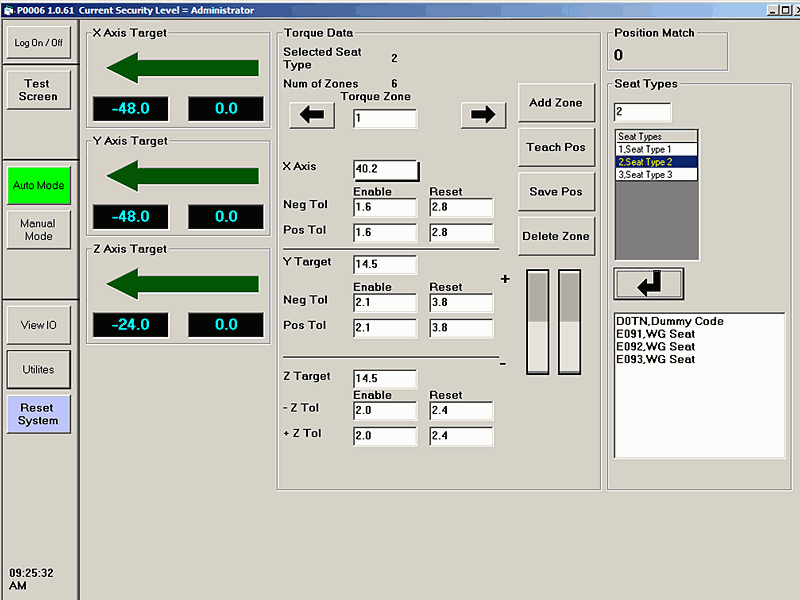Screen dimensions: 800x600
Task: Click X Axis Pos Tol Reset field
Action: 461,233
